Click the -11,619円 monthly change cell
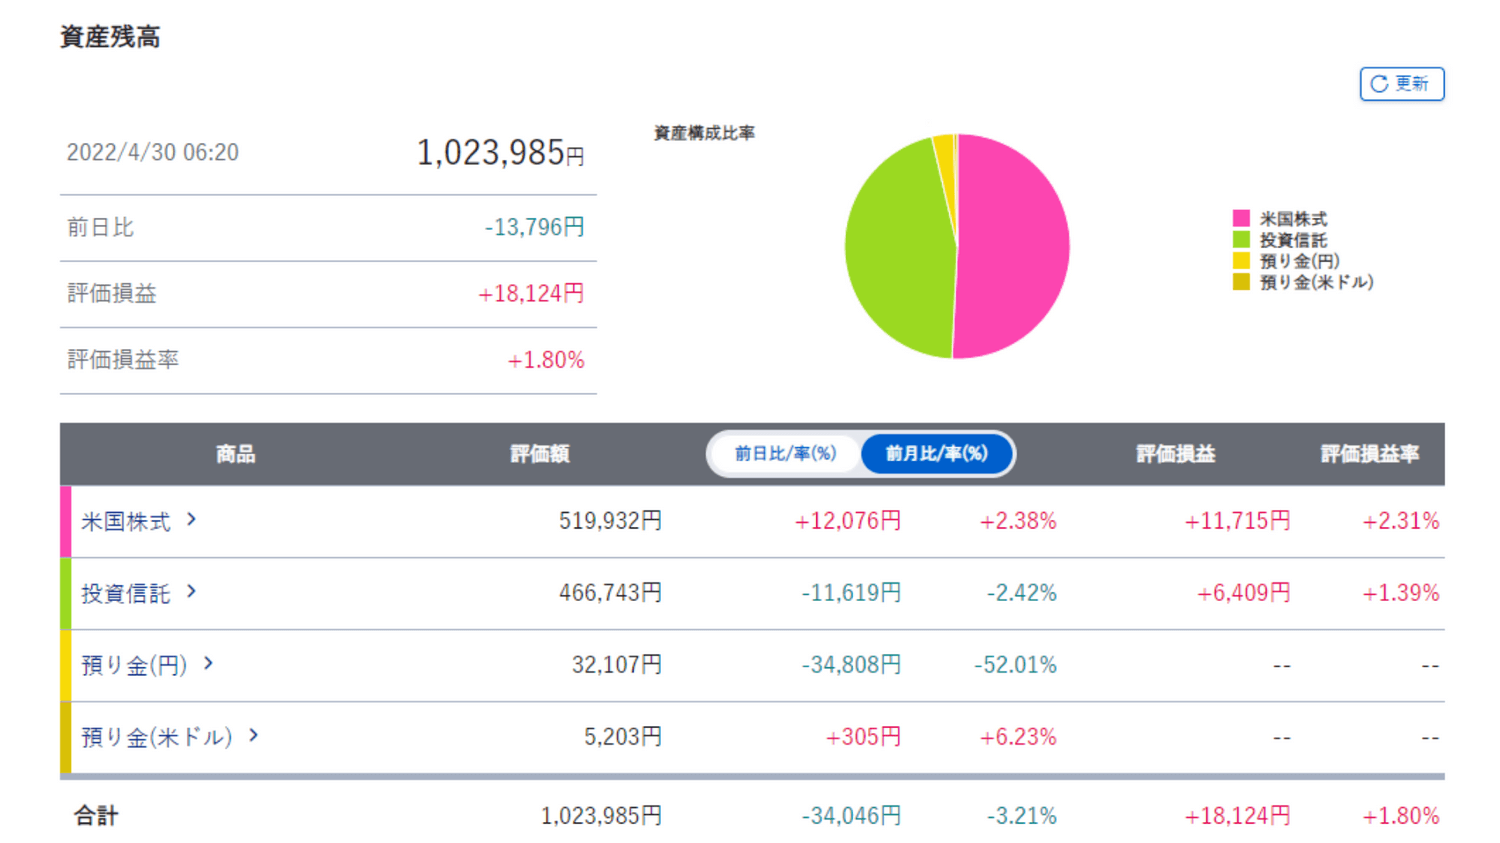1500x843 pixels. coord(851,593)
